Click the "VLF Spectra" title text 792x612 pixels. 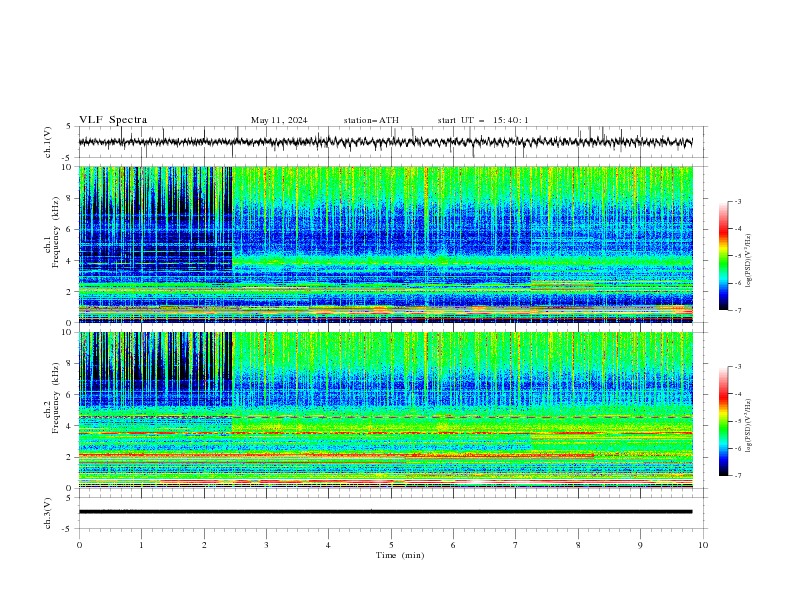[113, 120]
